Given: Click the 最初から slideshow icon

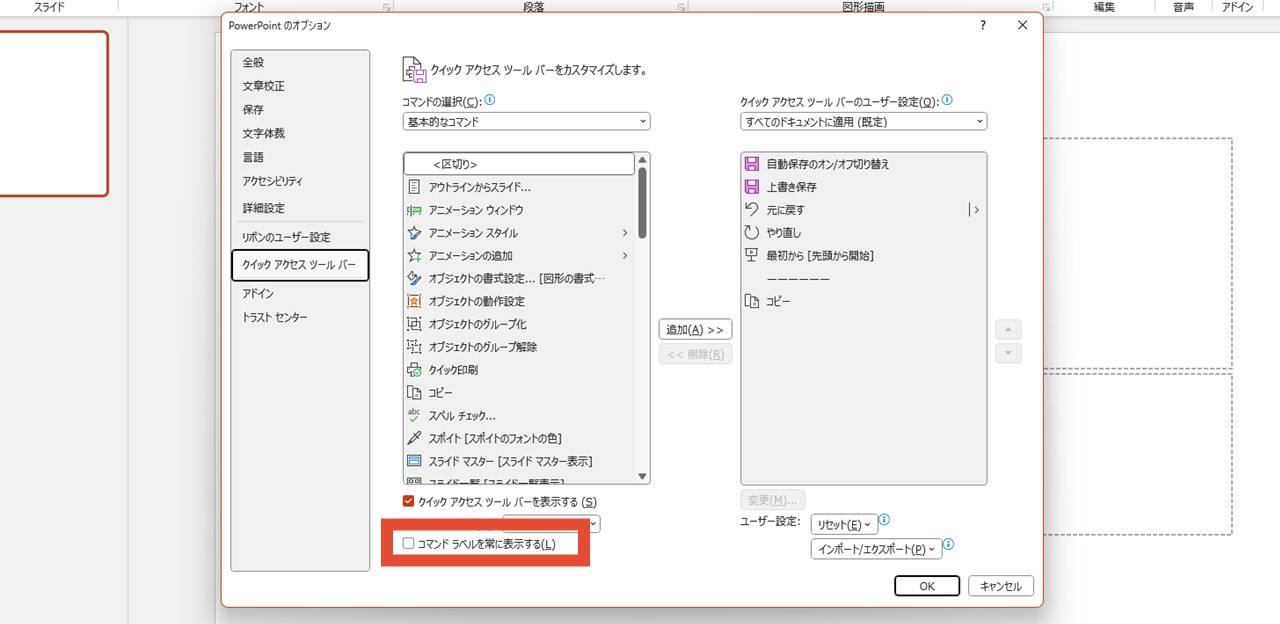Looking at the screenshot, I should click(x=752, y=255).
